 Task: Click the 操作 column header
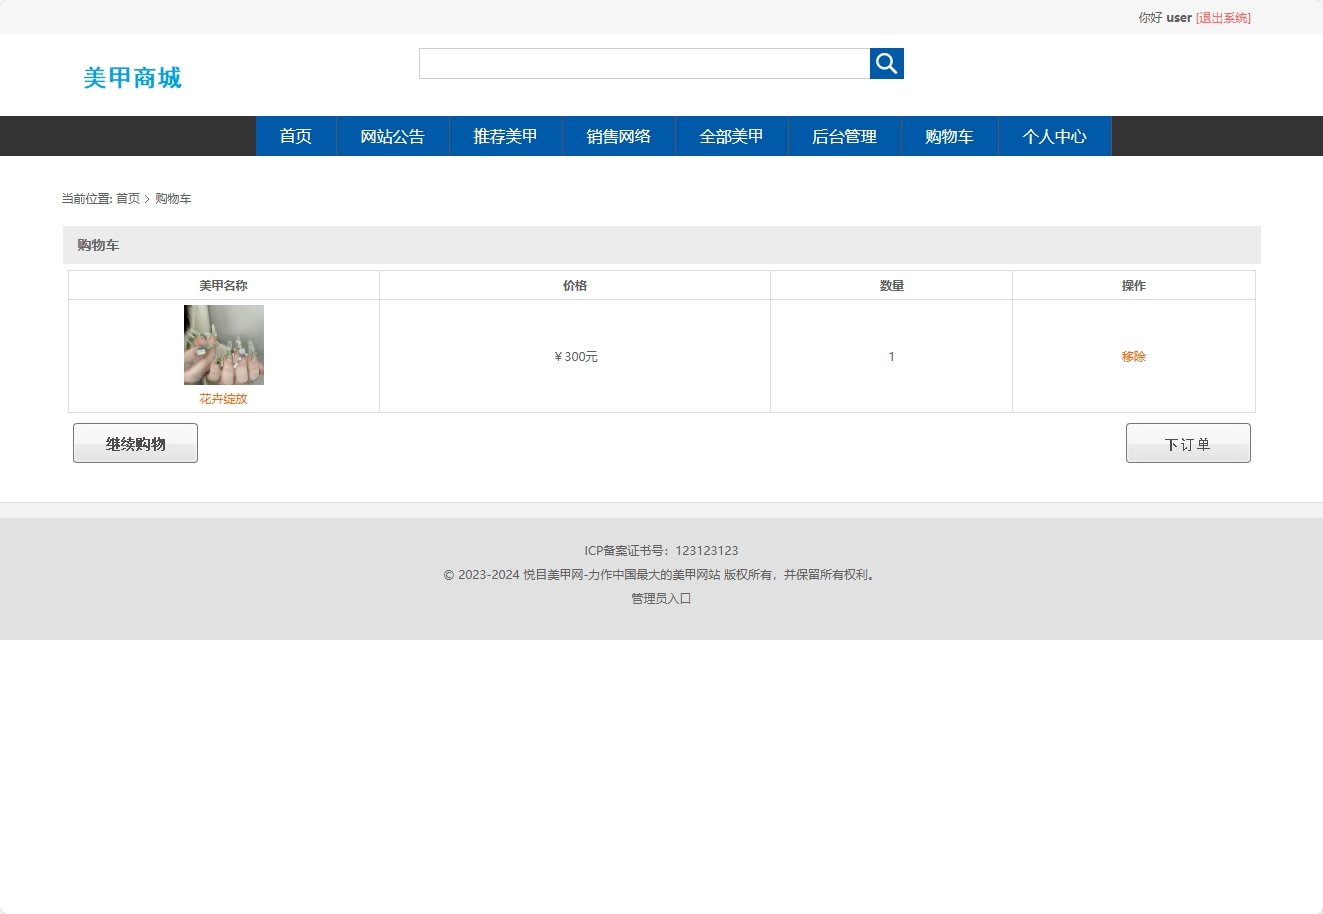(x=1134, y=286)
